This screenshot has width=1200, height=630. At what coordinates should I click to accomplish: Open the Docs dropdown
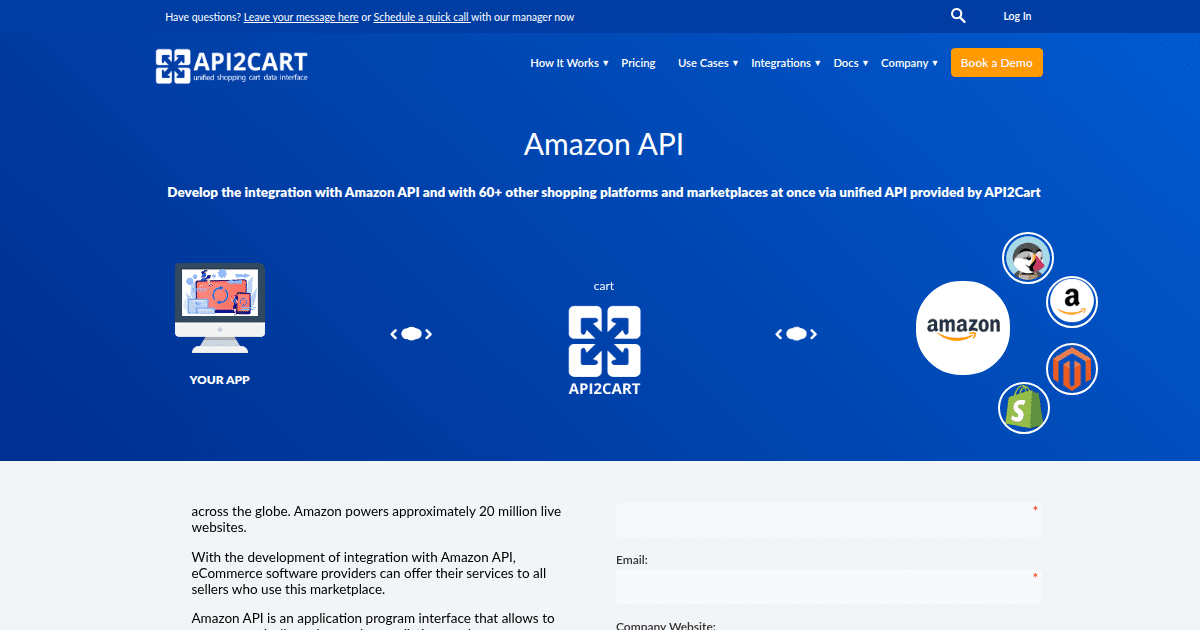tap(846, 62)
